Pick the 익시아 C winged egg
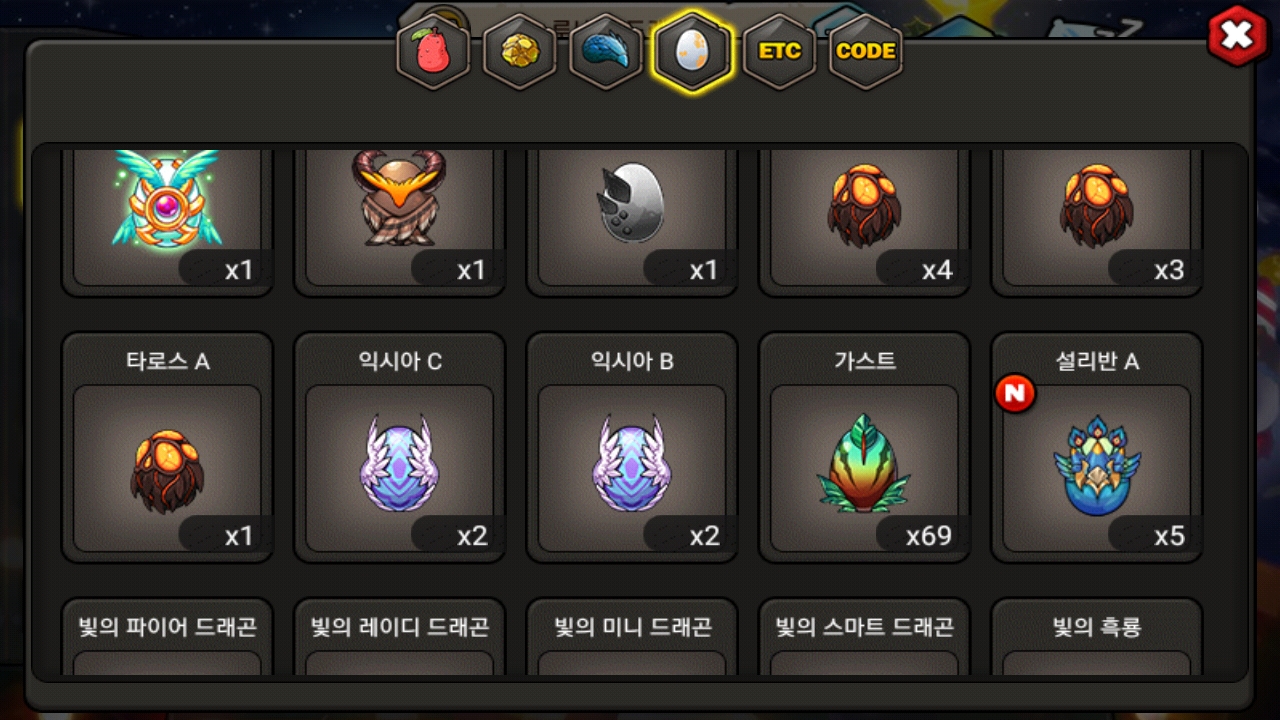Screen dimensions: 1280x720 click(x=399, y=447)
